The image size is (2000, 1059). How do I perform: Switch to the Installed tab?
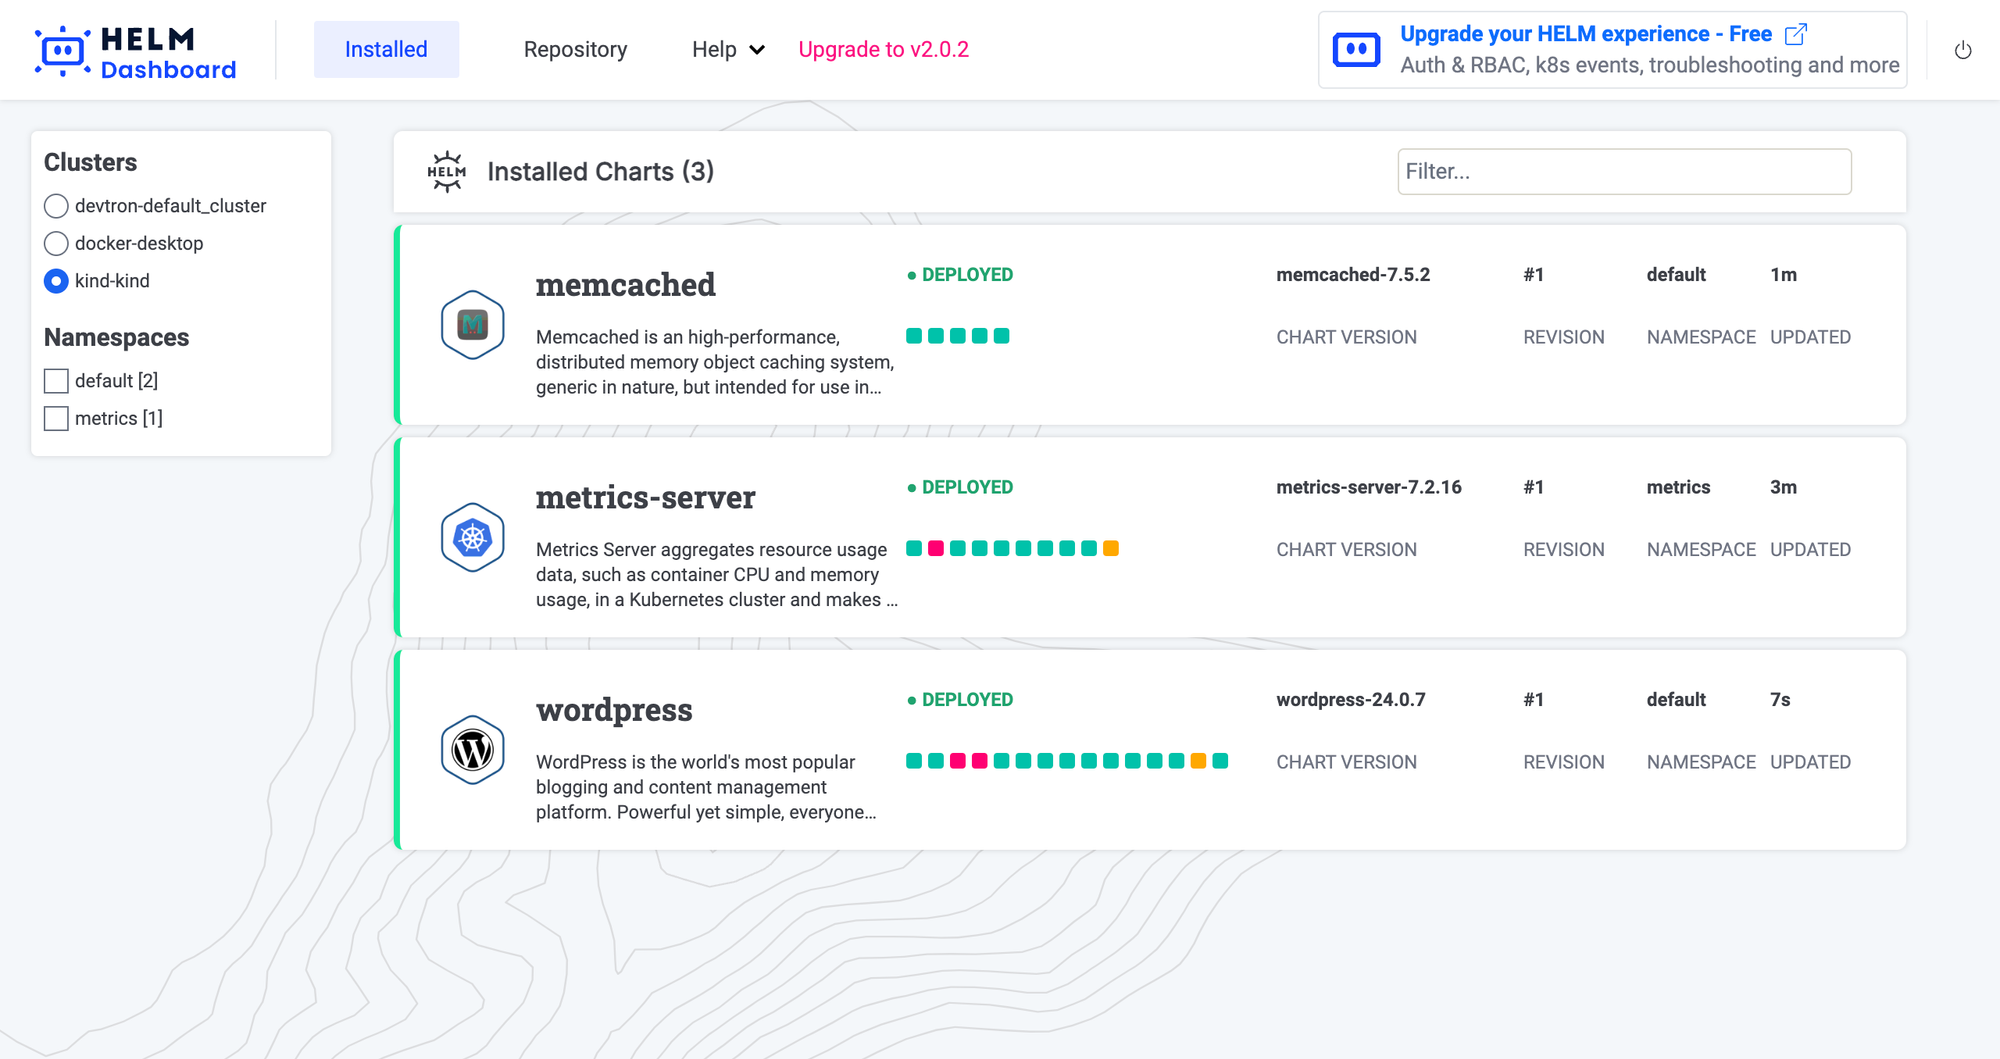386,49
